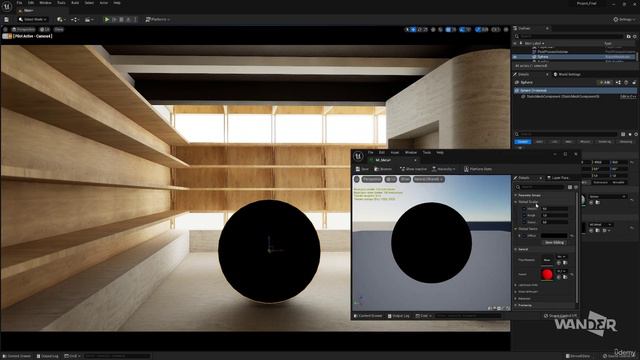Open the Outliner settings gear icon

point(635,36)
